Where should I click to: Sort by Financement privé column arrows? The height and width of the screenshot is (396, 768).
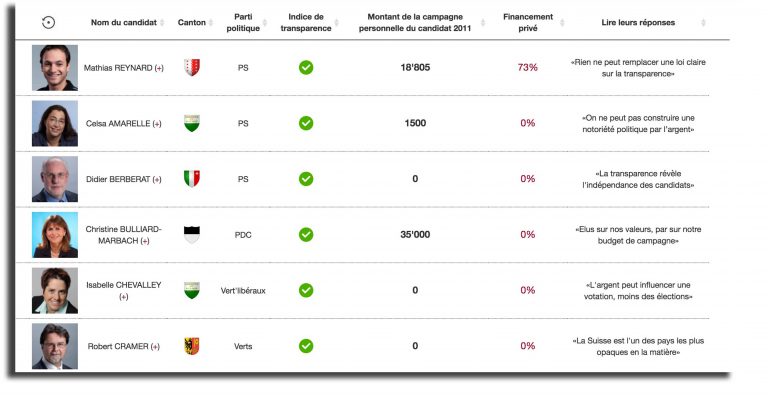[562, 23]
